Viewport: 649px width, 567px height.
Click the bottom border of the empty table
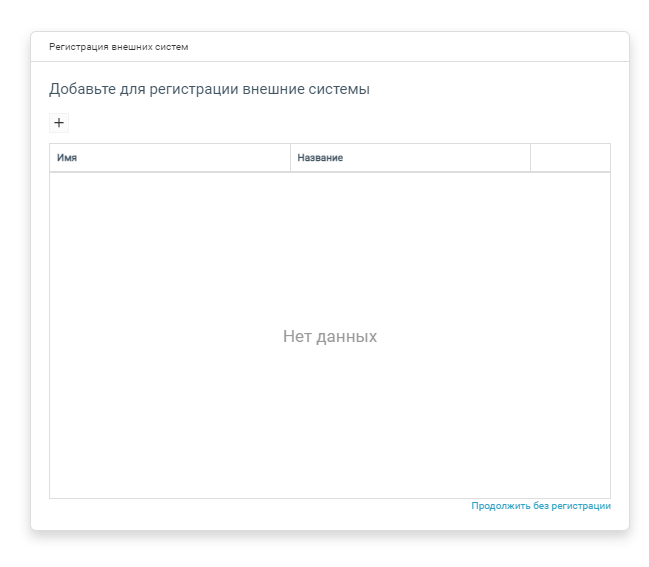pyautogui.click(x=330, y=498)
